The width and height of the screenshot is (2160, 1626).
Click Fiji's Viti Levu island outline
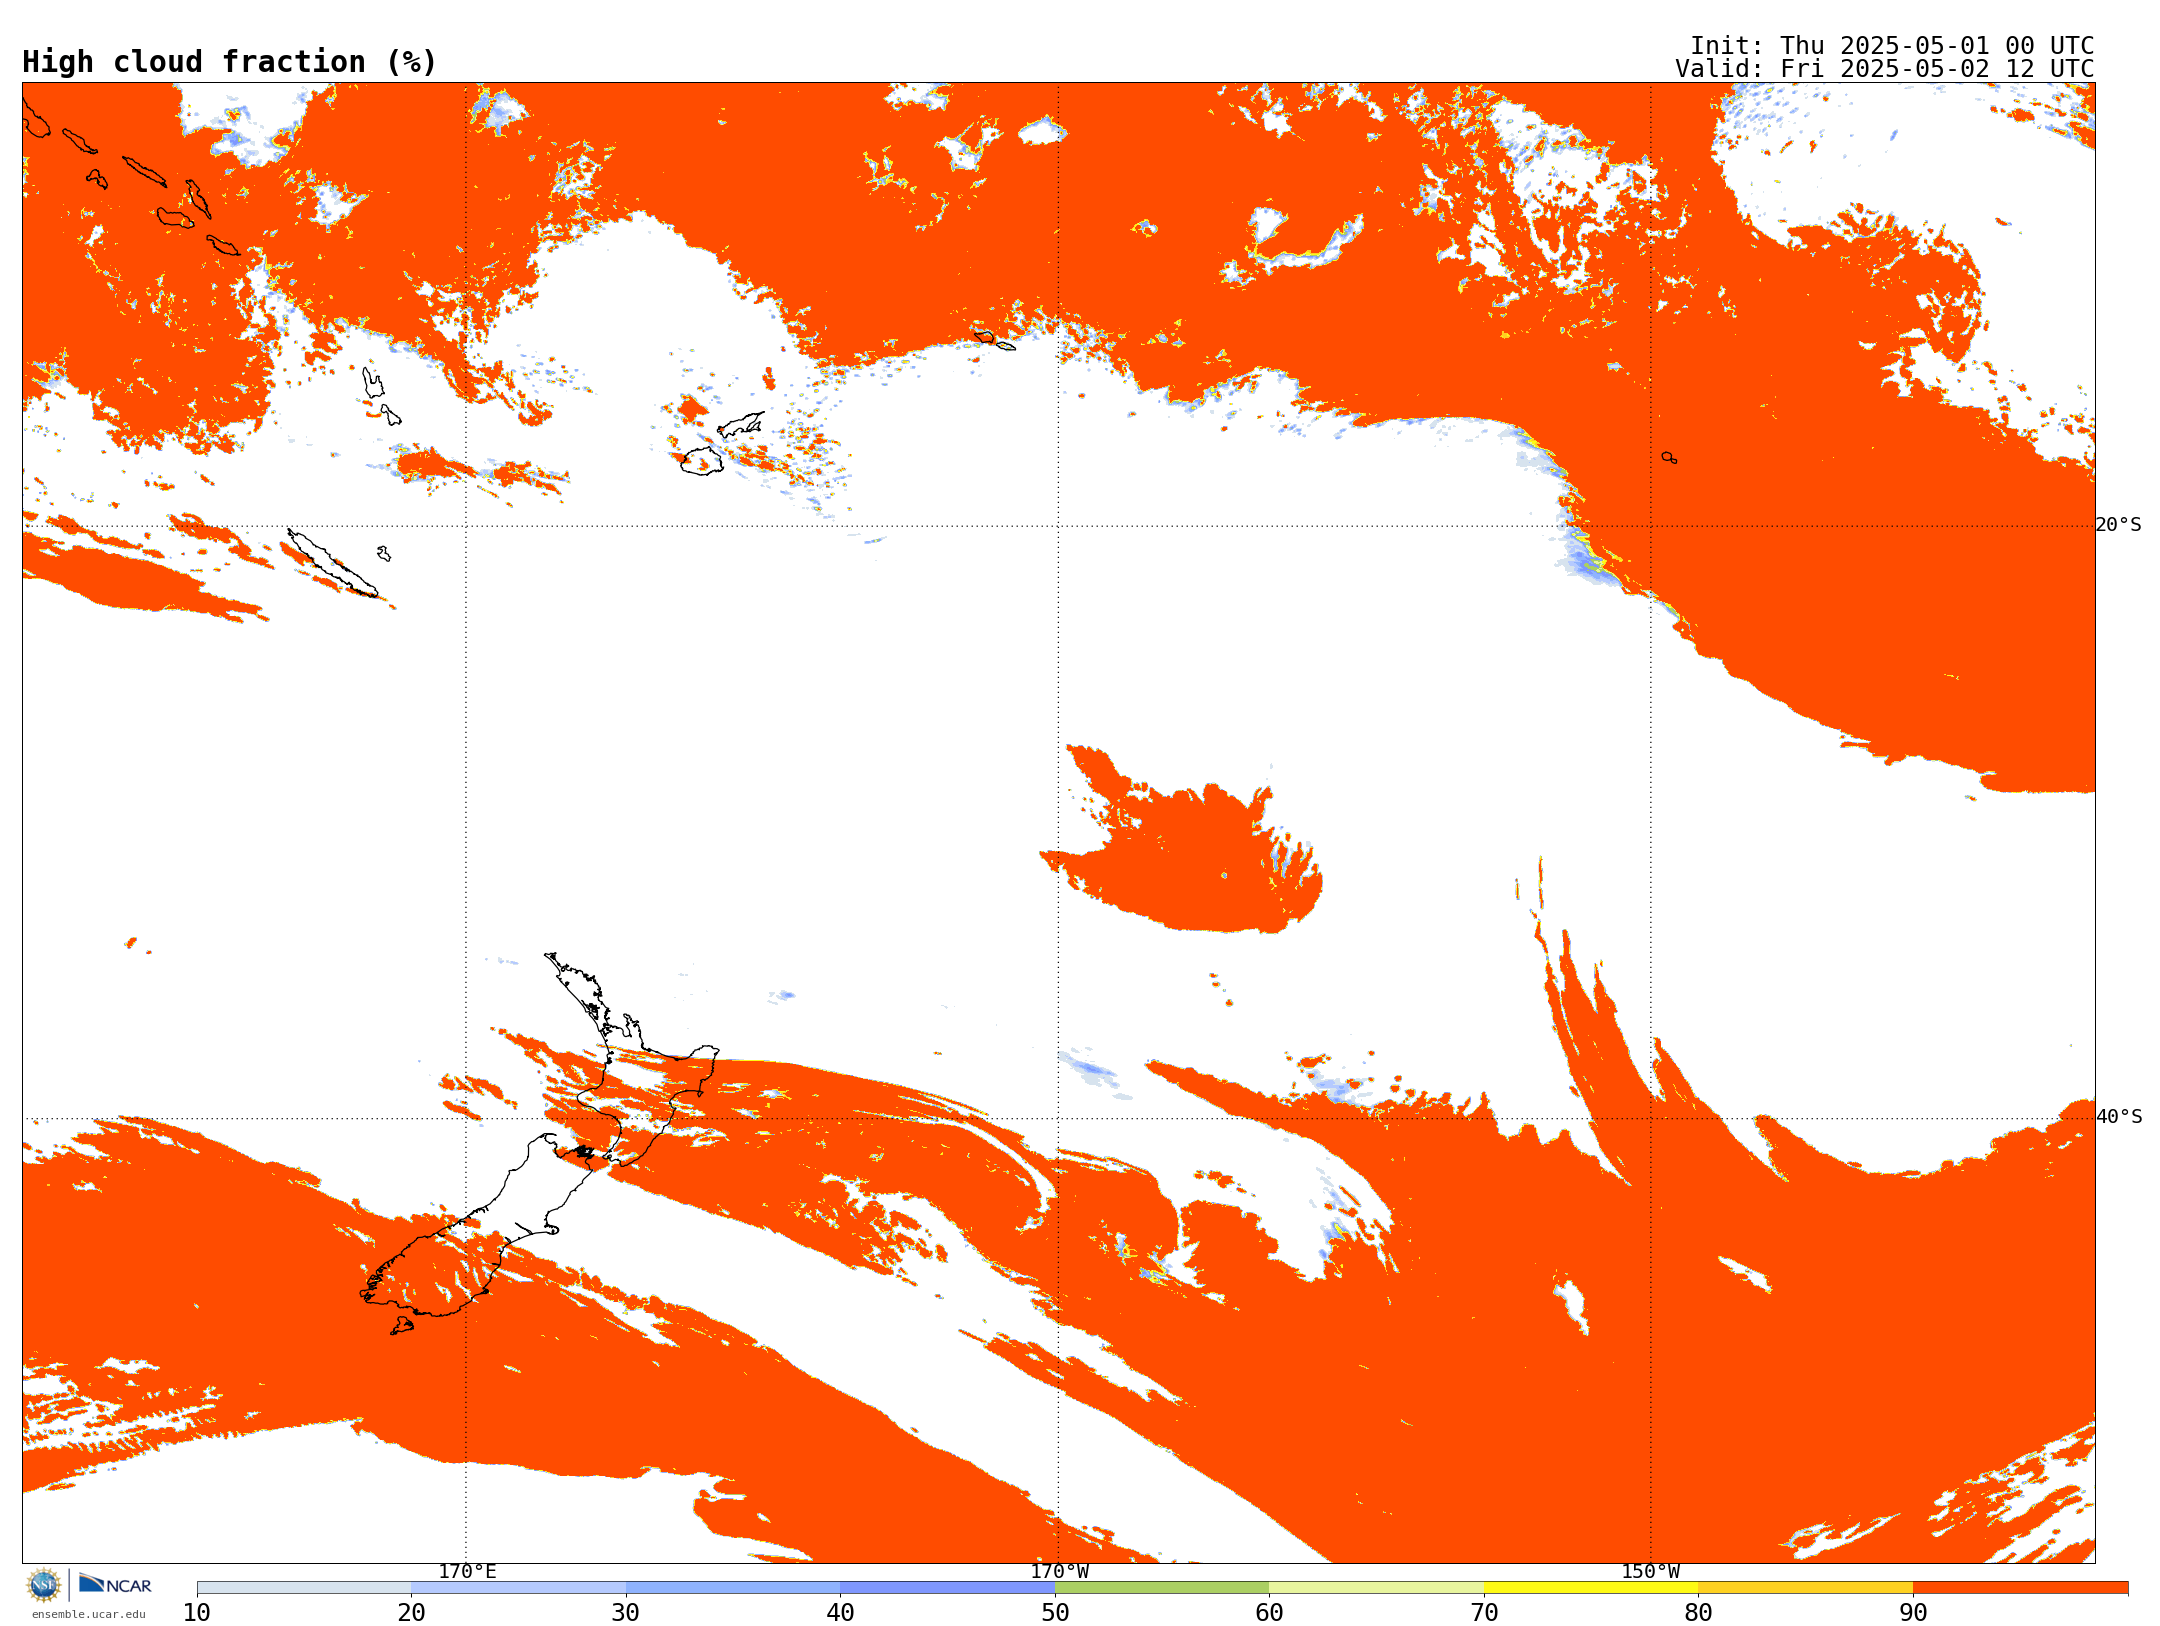[x=702, y=461]
